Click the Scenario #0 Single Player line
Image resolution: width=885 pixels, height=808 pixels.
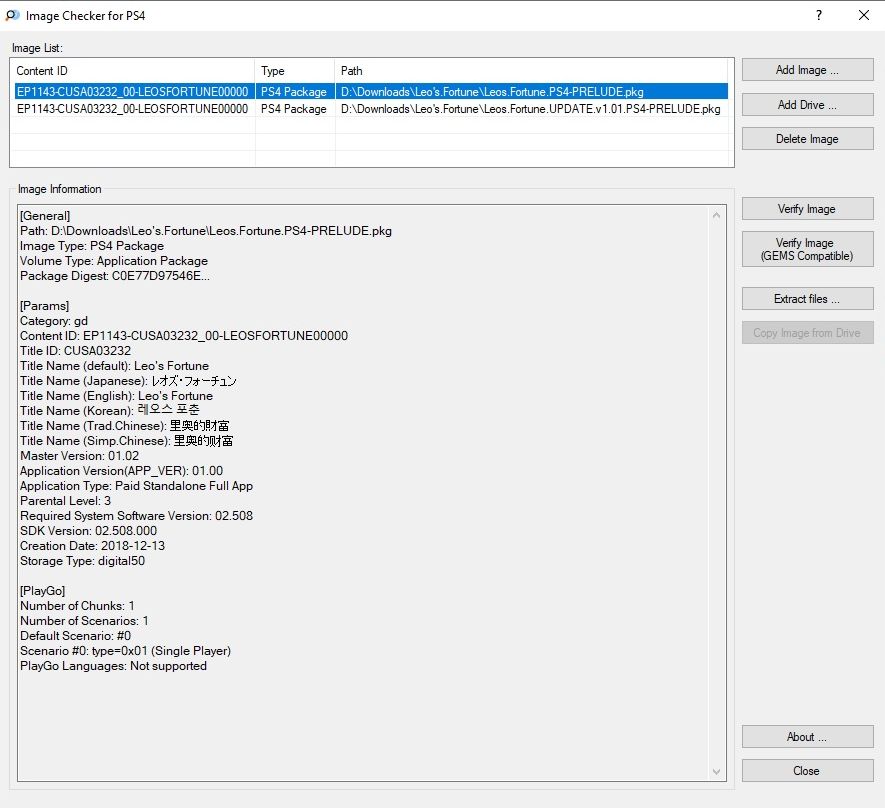(x=125, y=651)
